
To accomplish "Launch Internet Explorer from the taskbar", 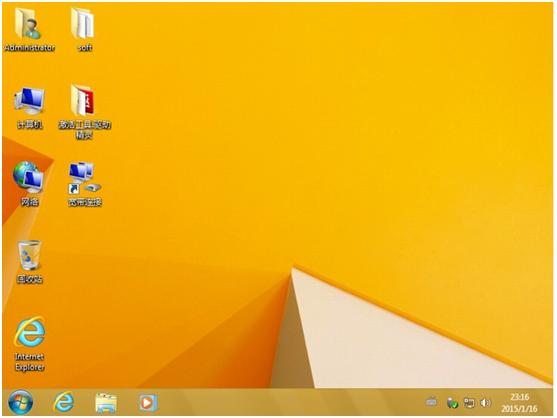I will [x=64, y=402].
